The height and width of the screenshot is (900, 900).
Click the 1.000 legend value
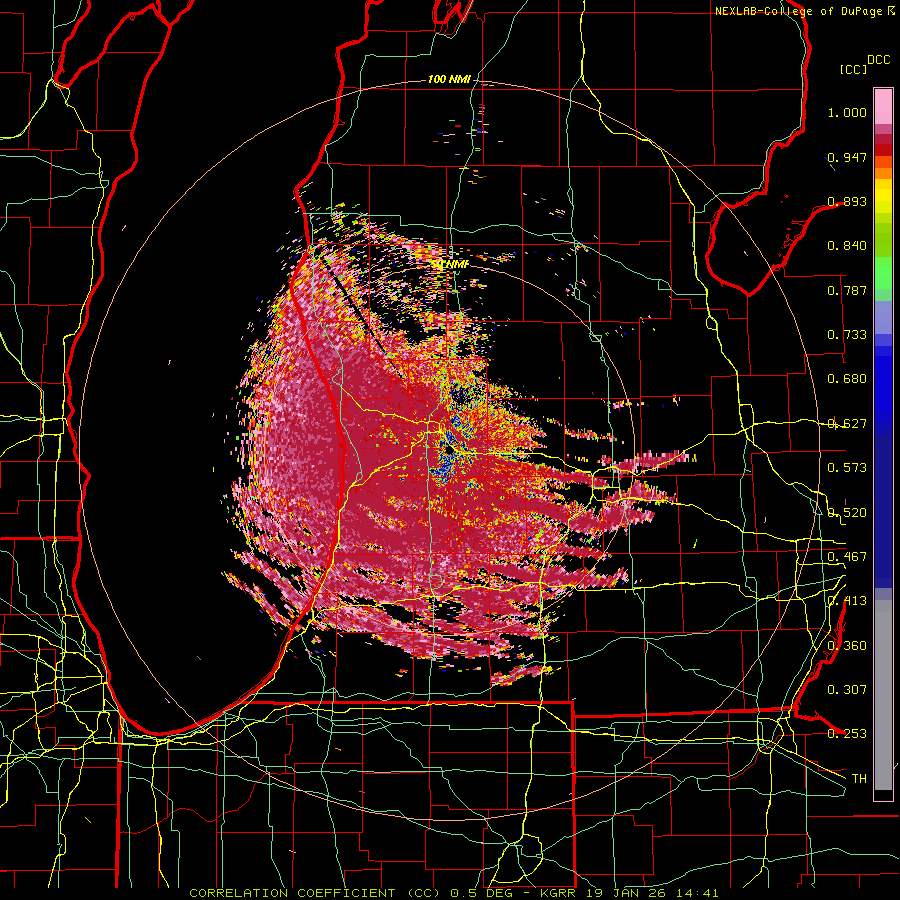pyautogui.click(x=847, y=112)
